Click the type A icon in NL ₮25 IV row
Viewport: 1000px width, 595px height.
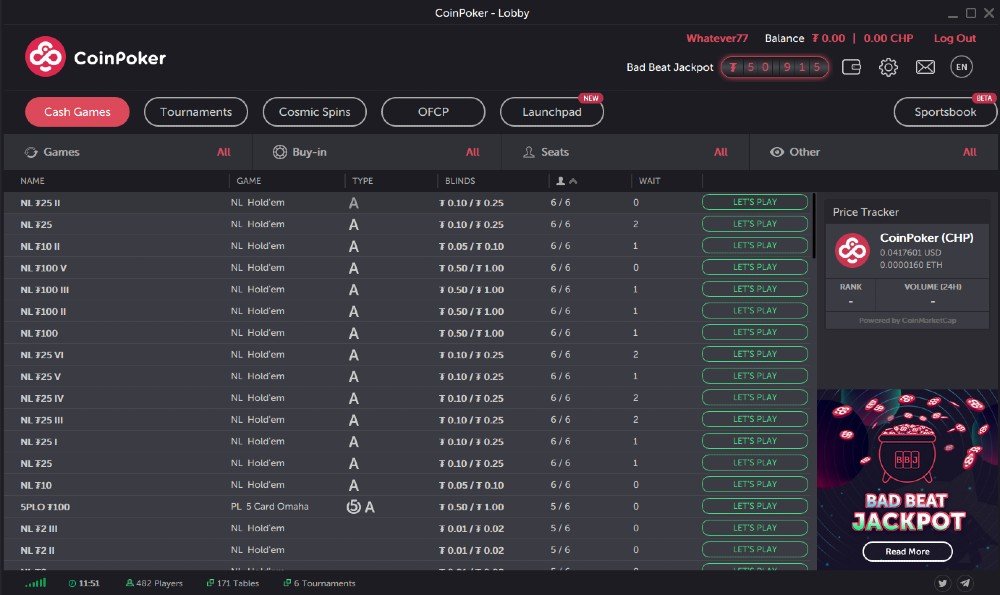[x=354, y=399]
